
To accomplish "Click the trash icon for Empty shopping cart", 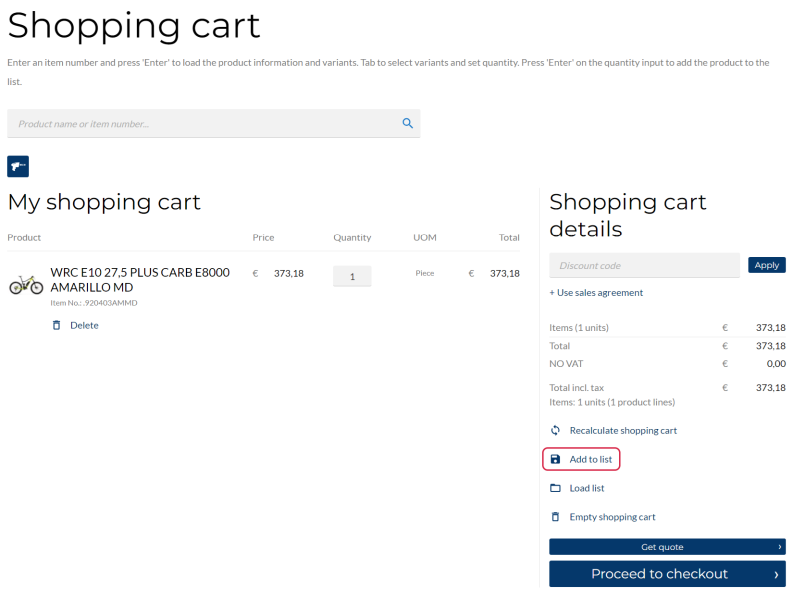I will [555, 517].
